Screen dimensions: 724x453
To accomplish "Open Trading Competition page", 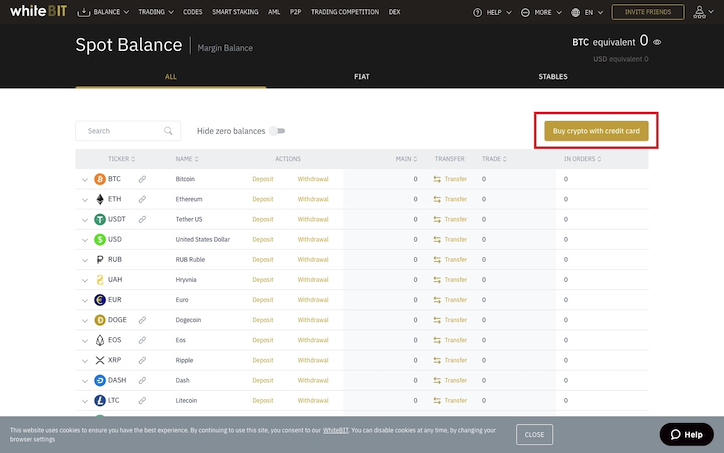I will tap(344, 12).
